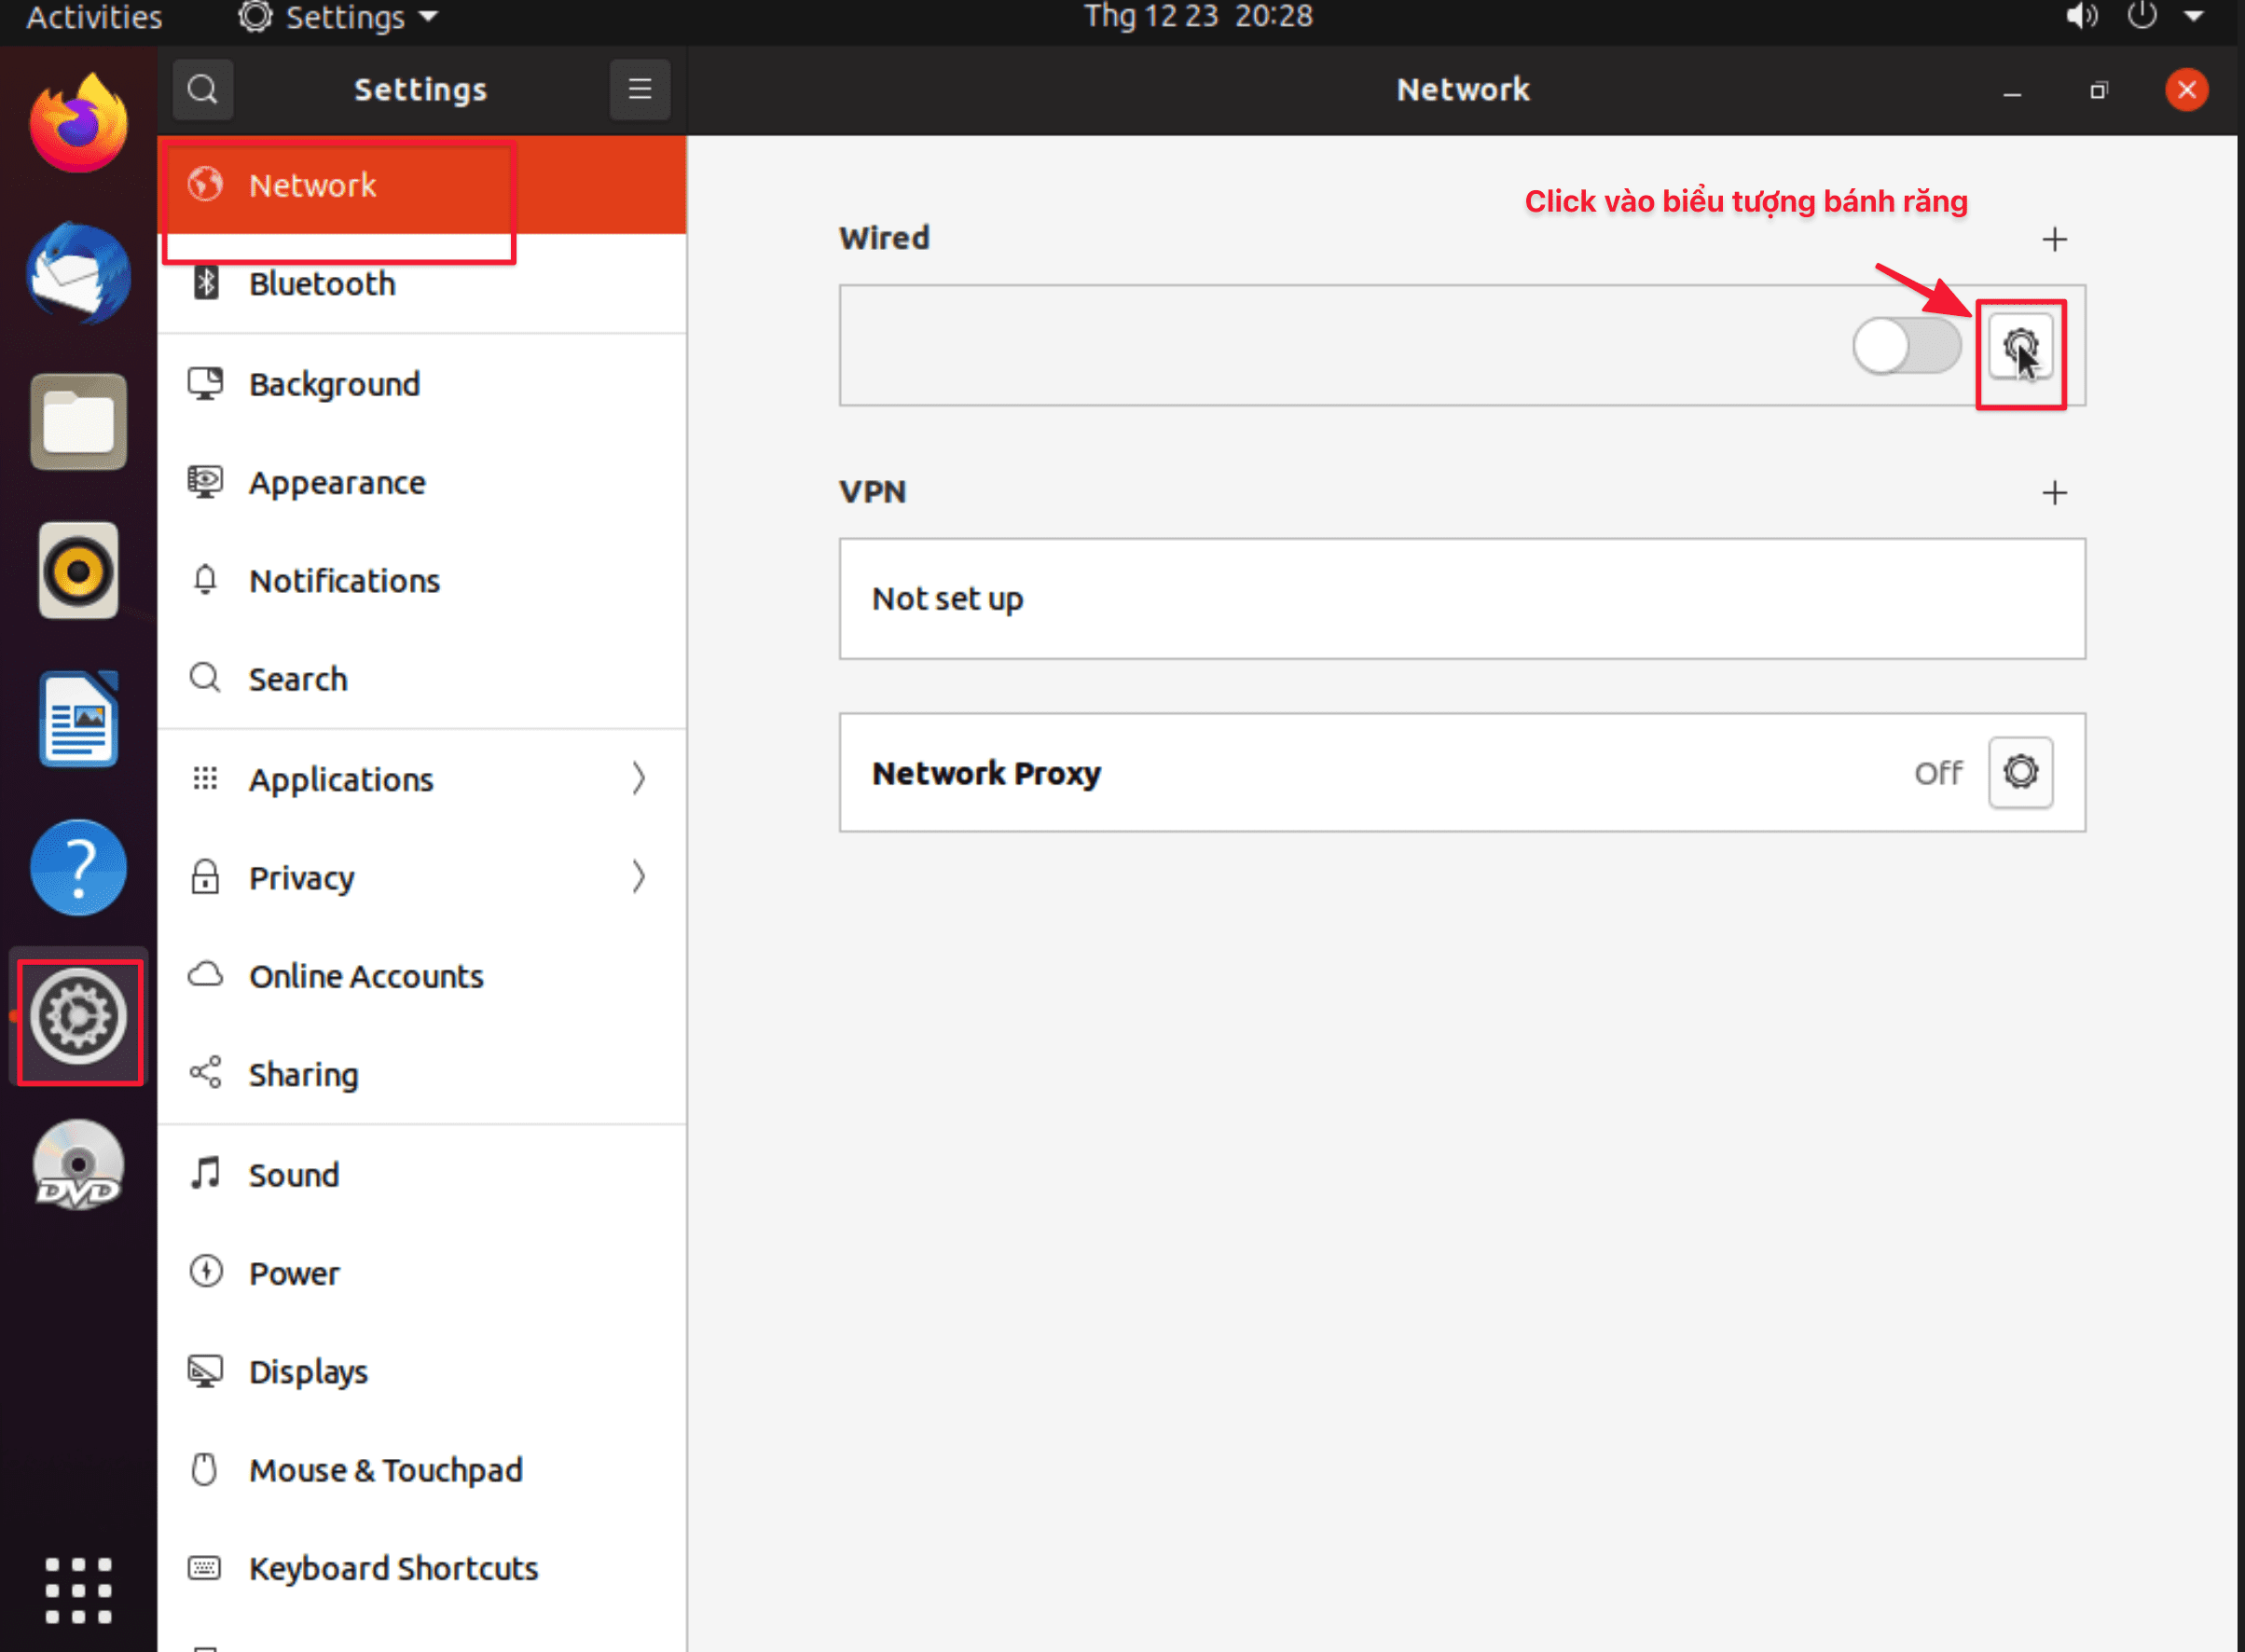Image resolution: width=2245 pixels, height=1652 pixels.
Task: Open Keyboard Shortcuts settings
Action: pos(392,1568)
